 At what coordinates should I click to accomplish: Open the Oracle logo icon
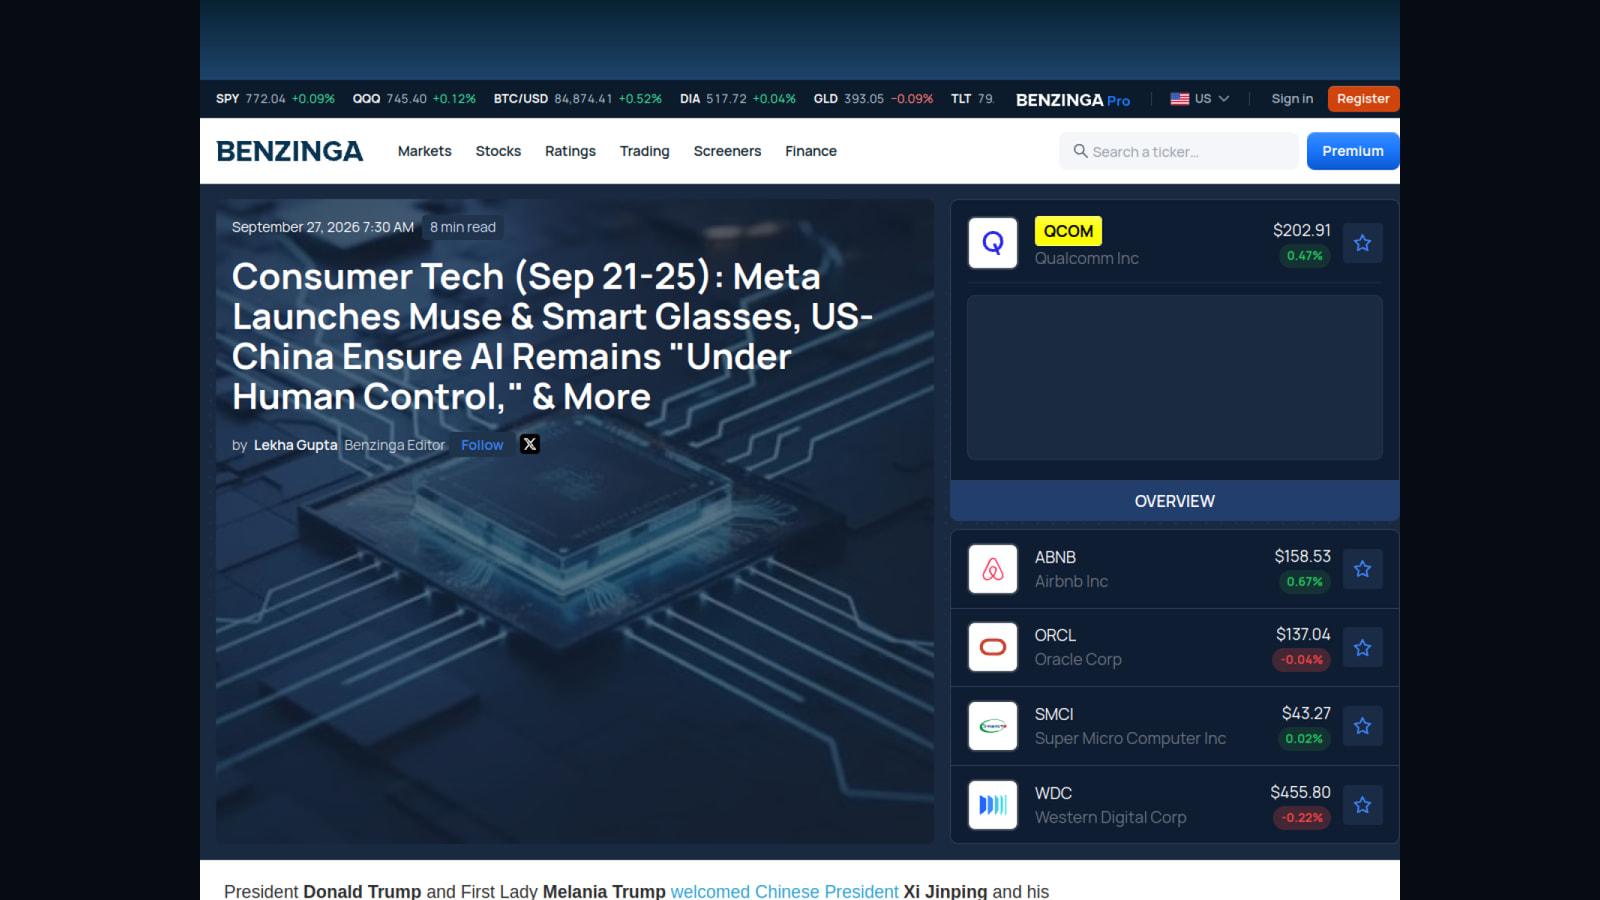993,647
